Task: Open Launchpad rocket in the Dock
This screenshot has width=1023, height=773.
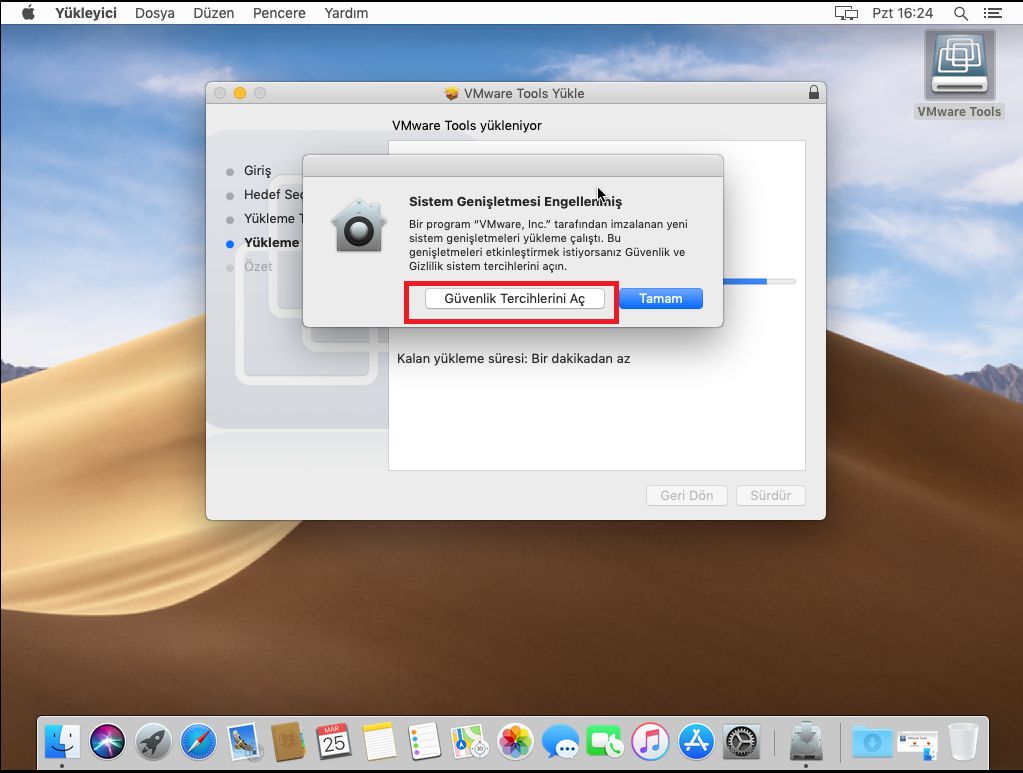Action: (x=153, y=742)
